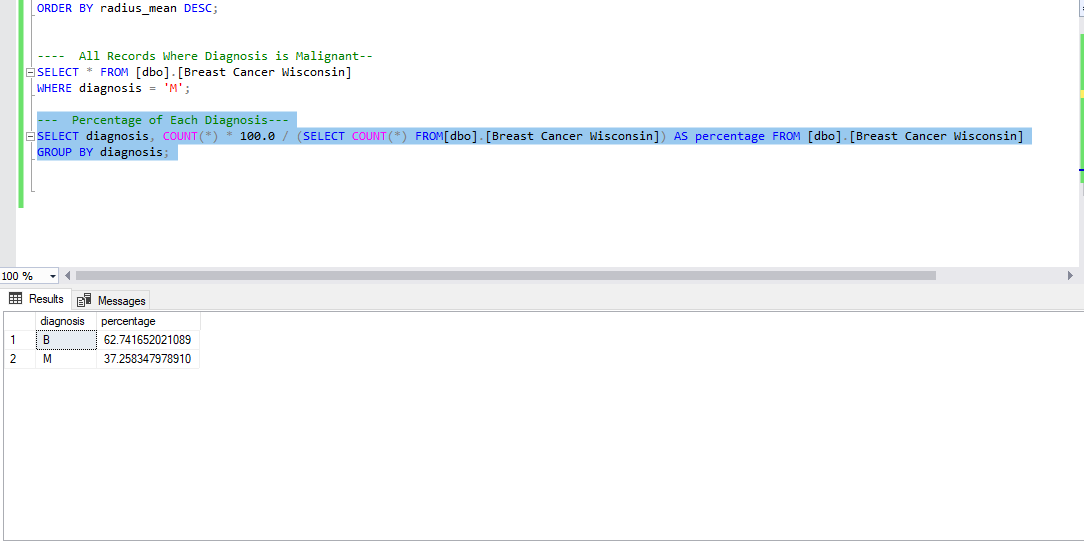Select the diagnosis column header
The width and height of the screenshot is (1084, 542).
click(66, 321)
